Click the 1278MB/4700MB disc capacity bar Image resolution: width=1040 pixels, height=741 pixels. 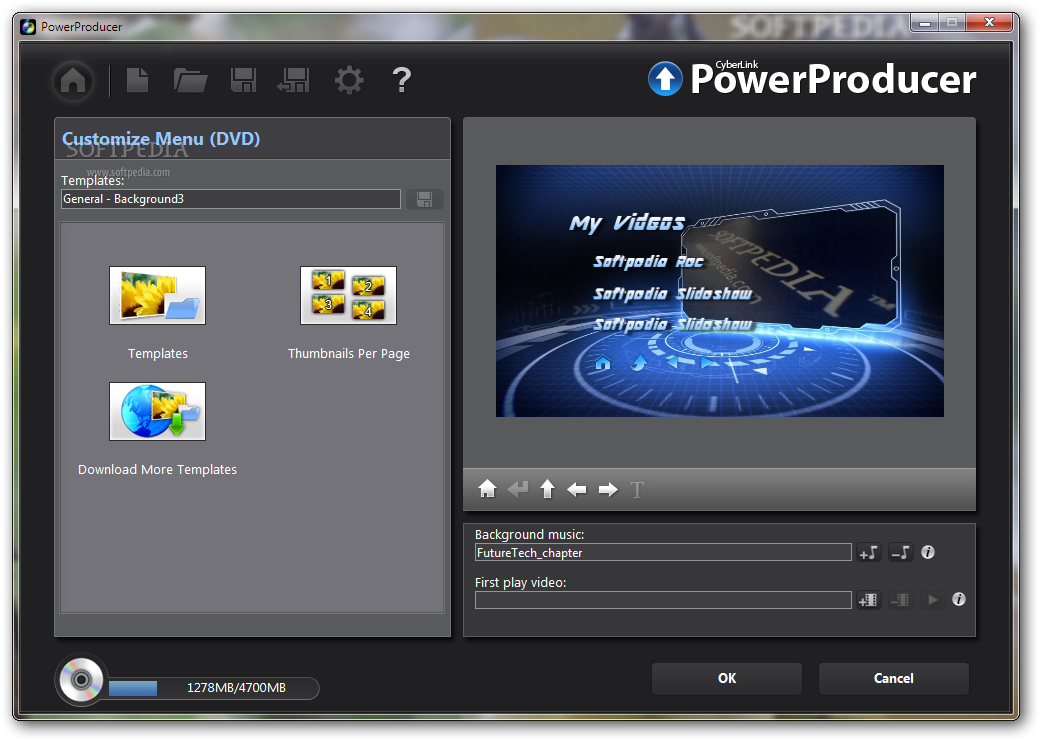(212, 688)
